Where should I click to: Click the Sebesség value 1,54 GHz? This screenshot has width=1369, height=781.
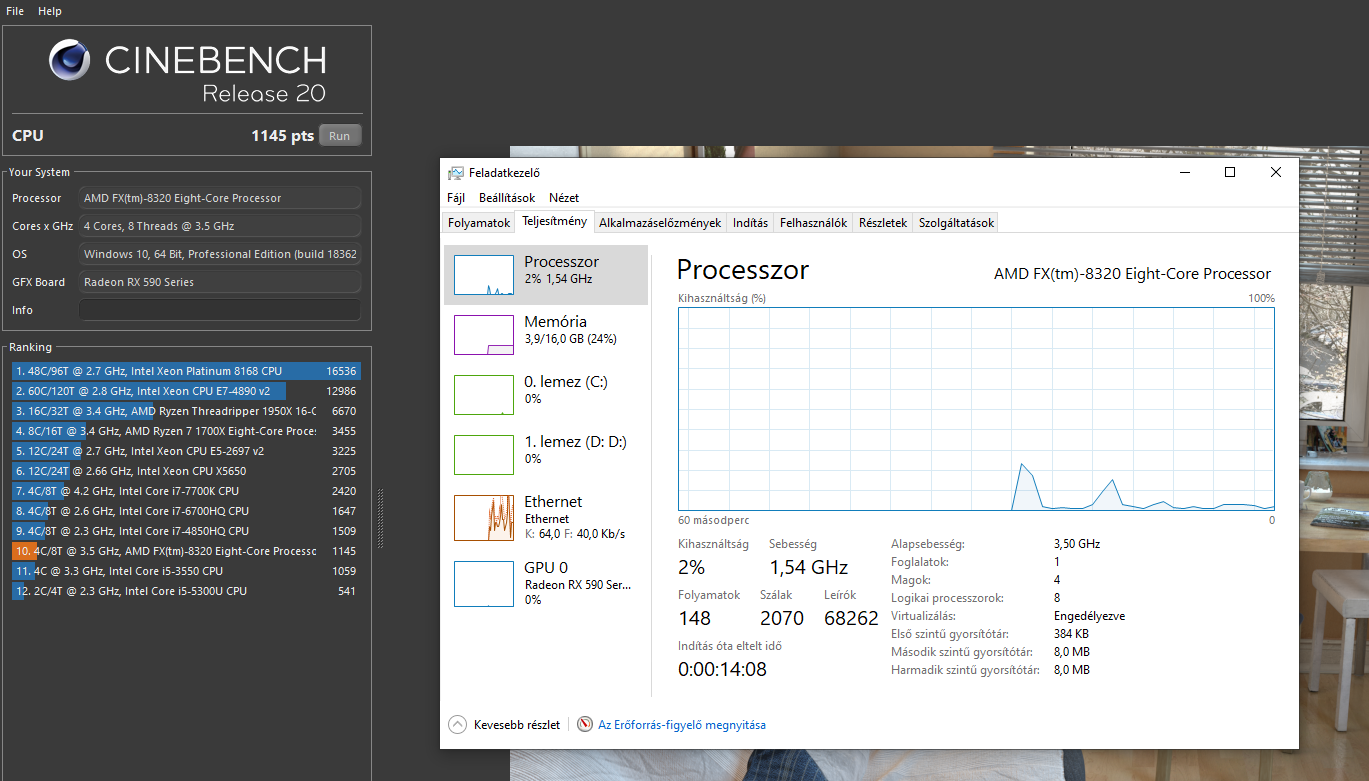pos(808,568)
